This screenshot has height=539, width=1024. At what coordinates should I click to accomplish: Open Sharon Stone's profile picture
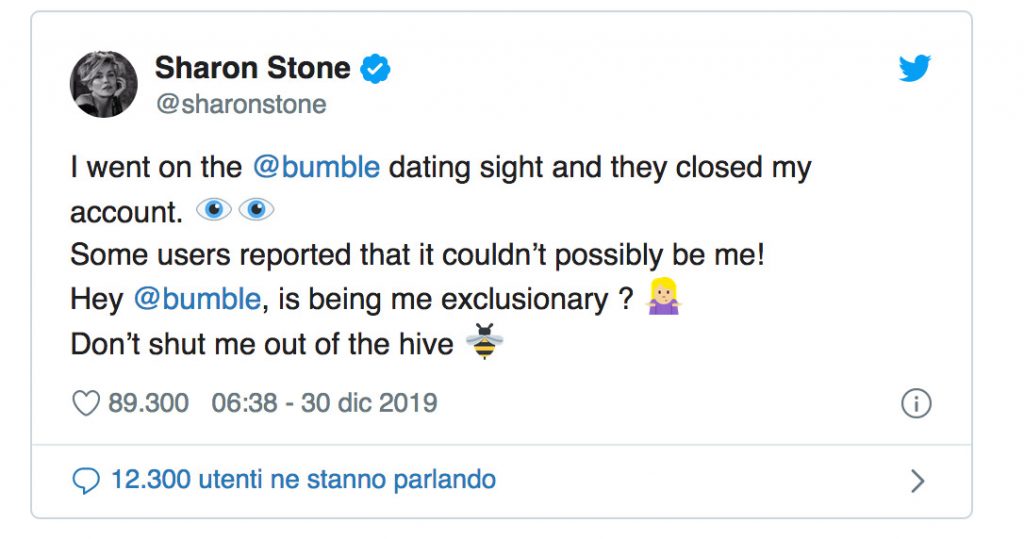coord(104,84)
